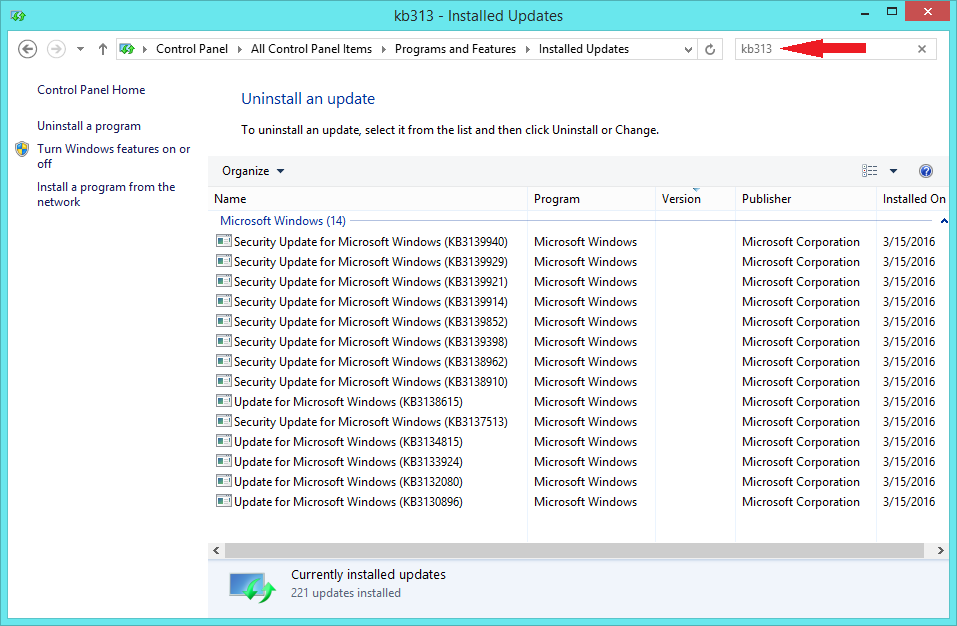Collapse the Microsoft Windows (14) group
Viewport: 957px width, 626px height.
943,221
